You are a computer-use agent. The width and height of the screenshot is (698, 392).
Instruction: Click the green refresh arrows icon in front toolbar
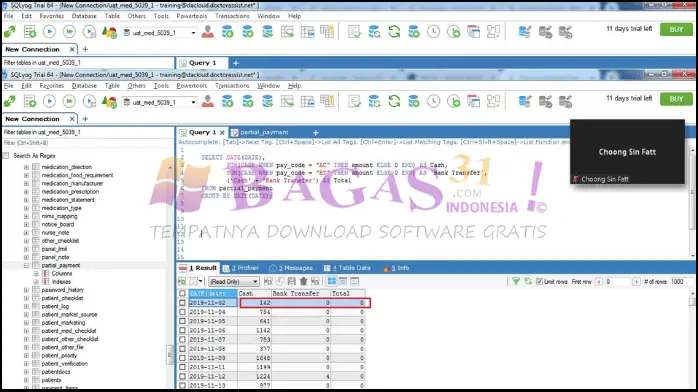pyautogui.click(x=394, y=102)
